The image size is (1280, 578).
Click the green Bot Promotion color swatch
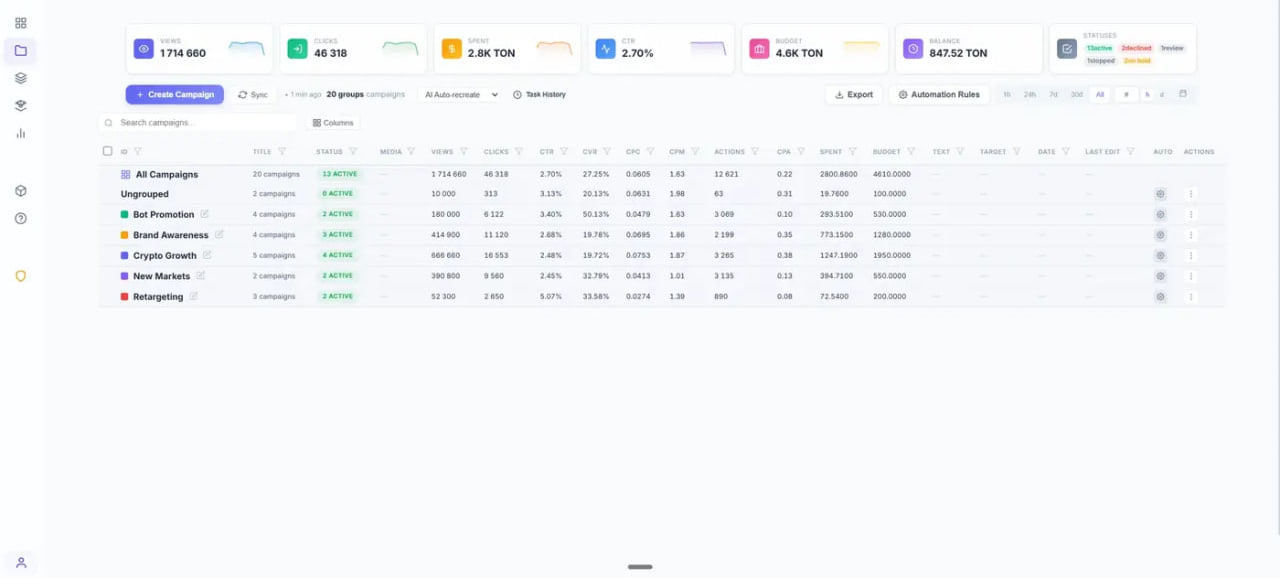tap(125, 214)
